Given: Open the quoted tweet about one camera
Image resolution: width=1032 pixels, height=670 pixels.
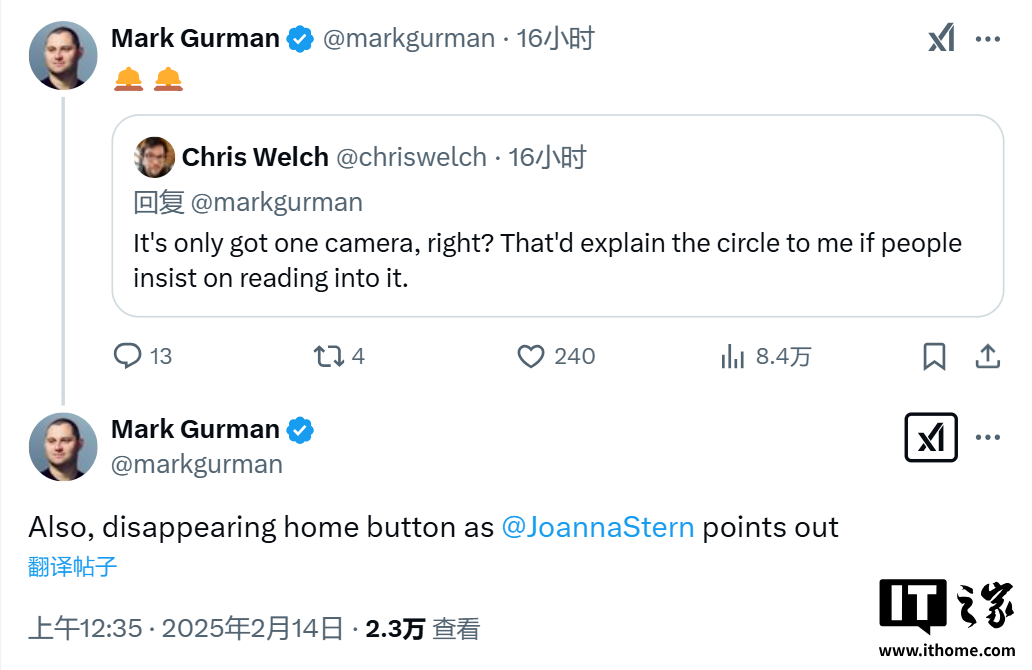Looking at the screenshot, I should pos(557,259).
